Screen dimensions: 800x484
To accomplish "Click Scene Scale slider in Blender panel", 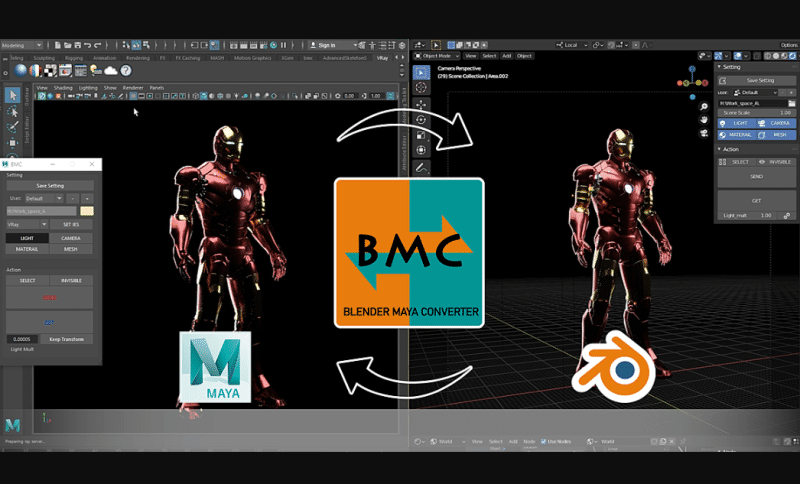I will pyautogui.click(x=757, y=113).
